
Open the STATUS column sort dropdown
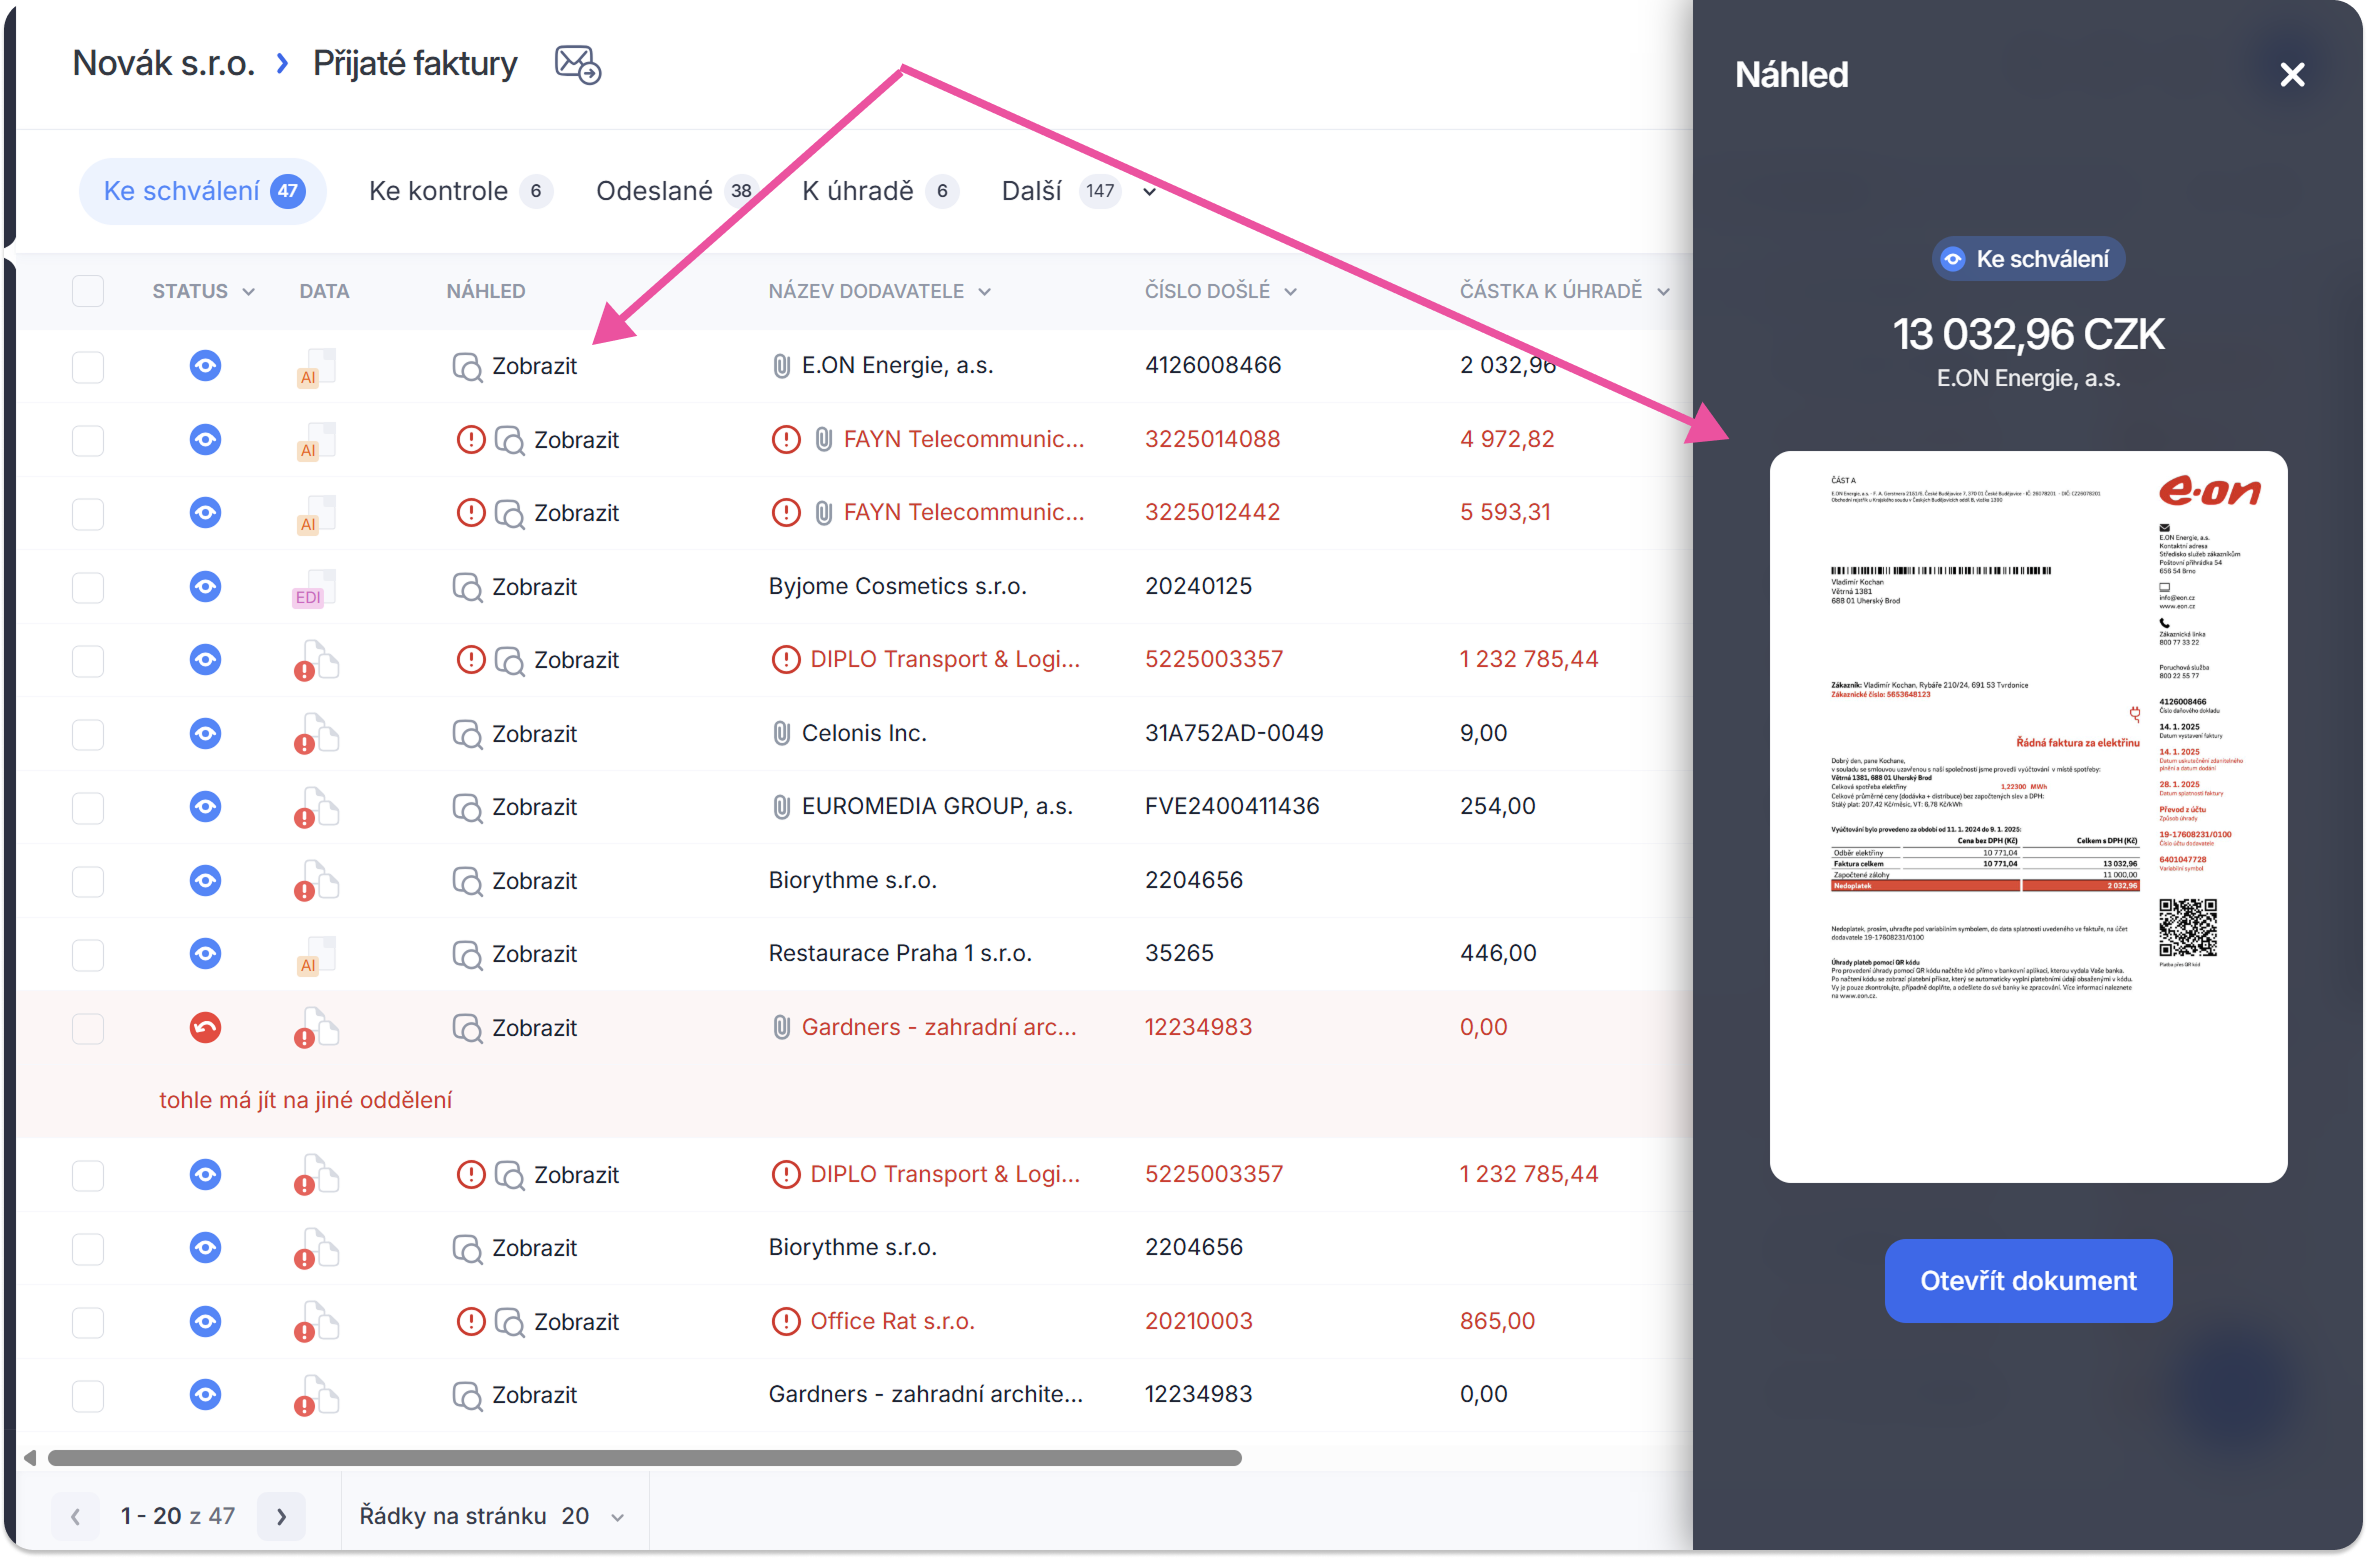[x=249, y=292]
